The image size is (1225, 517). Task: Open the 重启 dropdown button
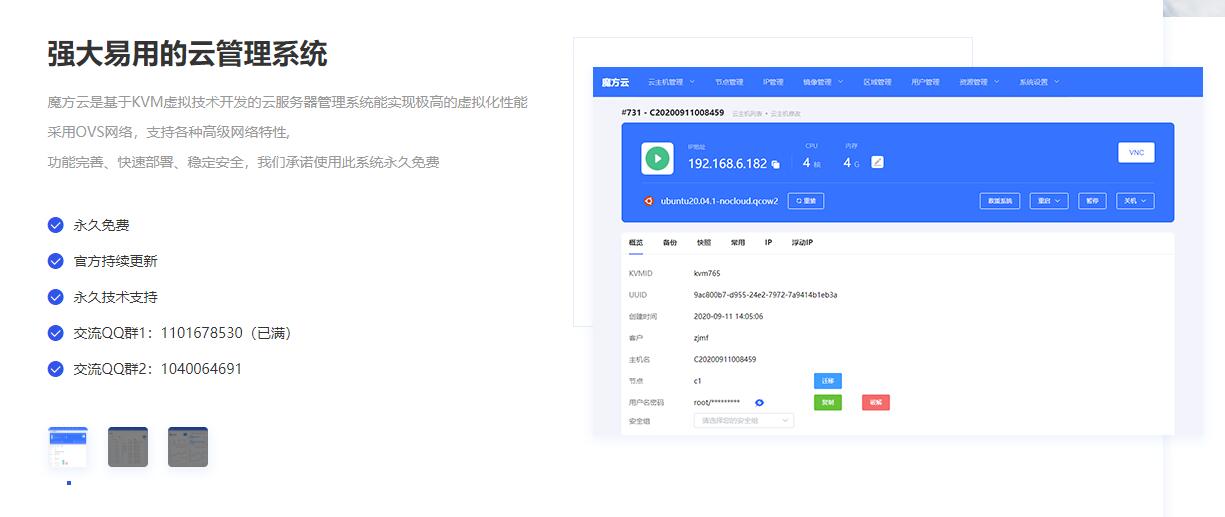coord(1049,201)
